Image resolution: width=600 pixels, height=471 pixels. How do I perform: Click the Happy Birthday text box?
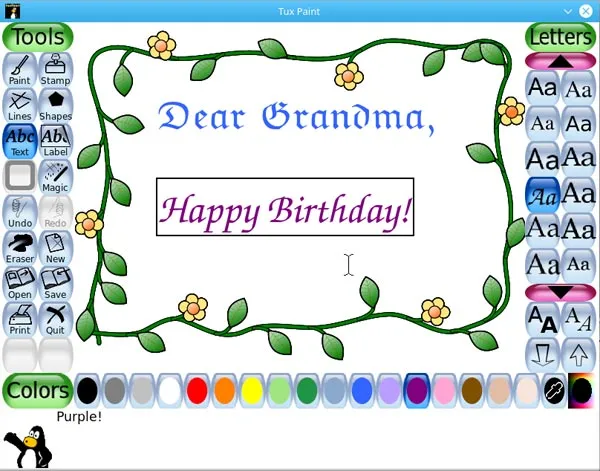(x=285, y=207)
